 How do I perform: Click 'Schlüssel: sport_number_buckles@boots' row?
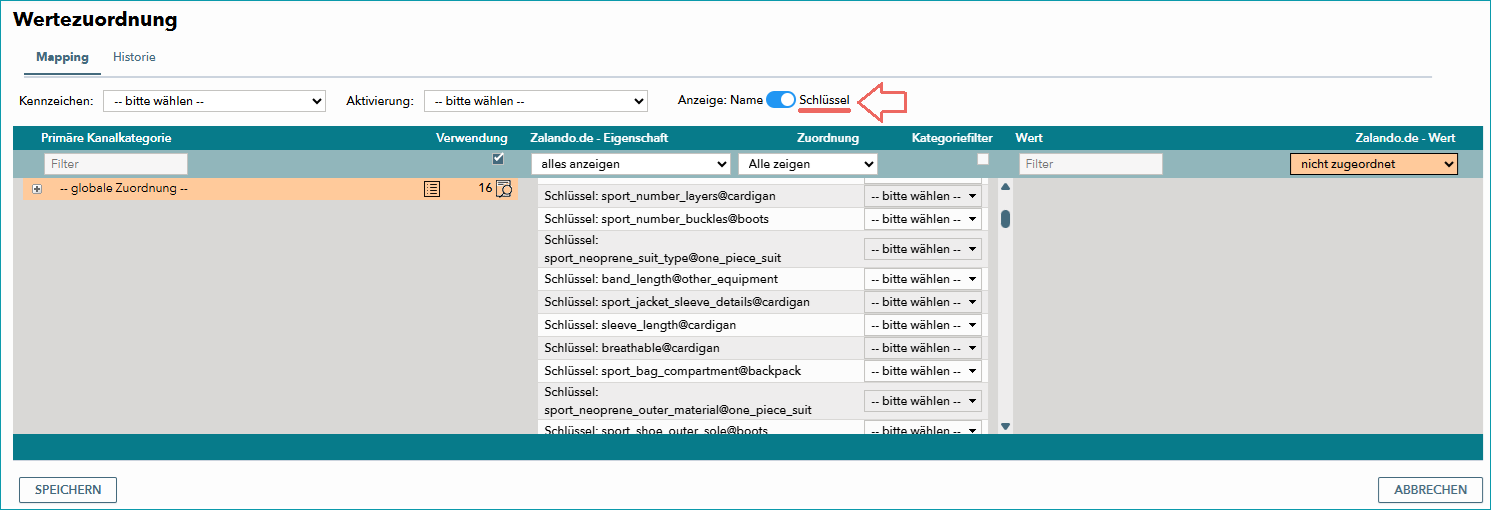point(657,219)
